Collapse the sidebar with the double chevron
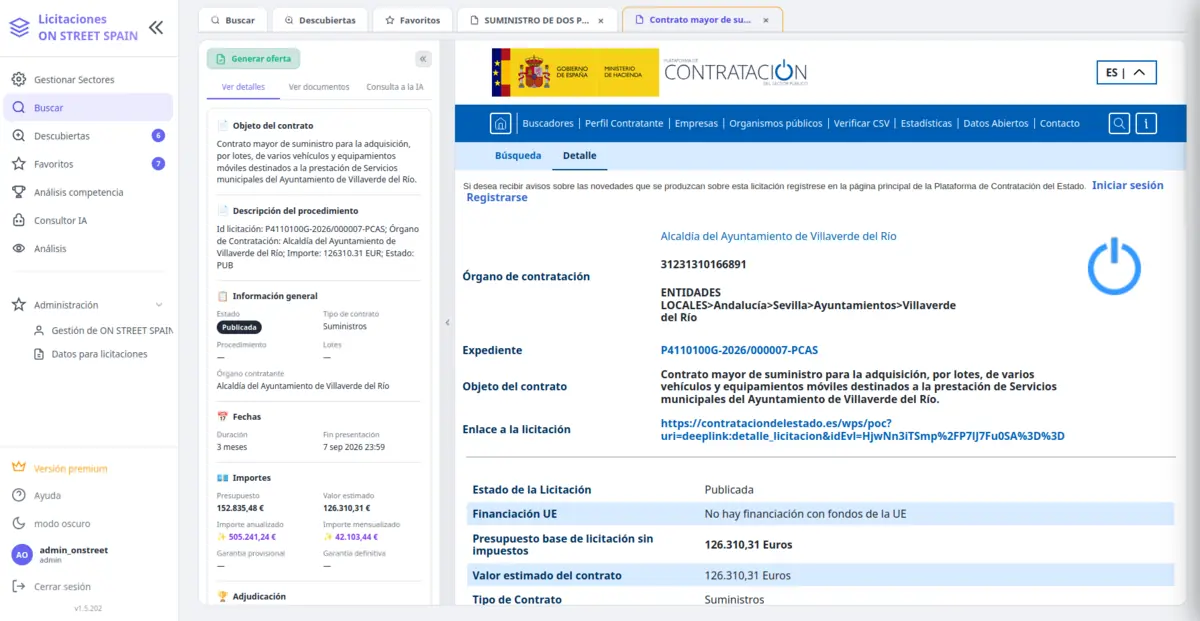Screen dimensions: 1200x621 click(156, 27)
